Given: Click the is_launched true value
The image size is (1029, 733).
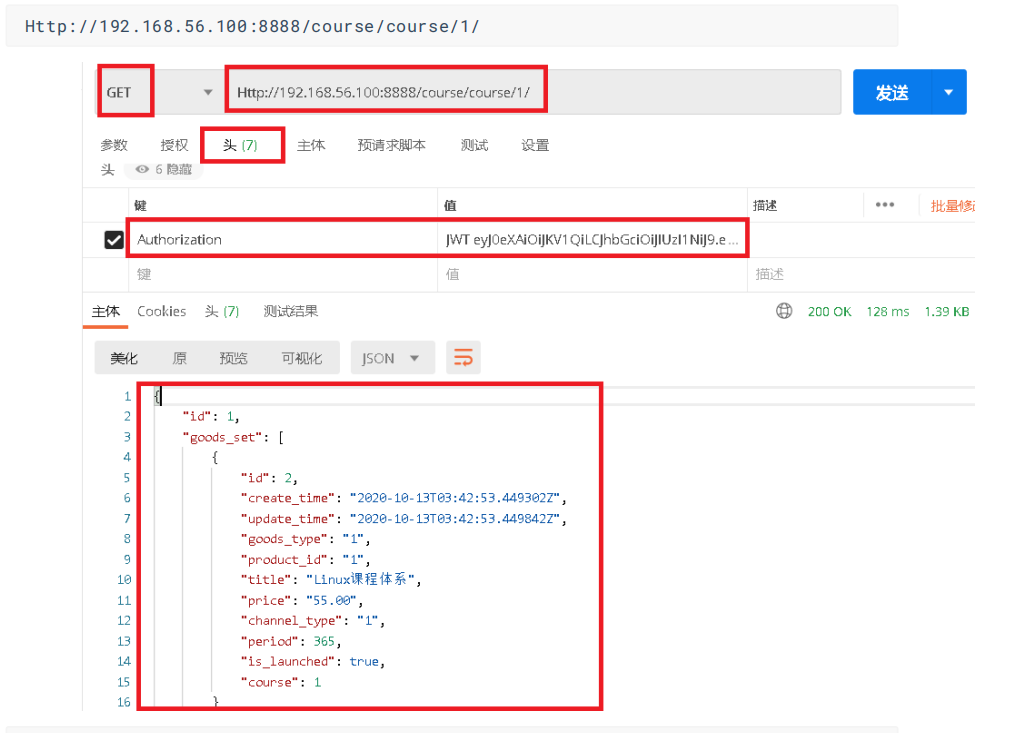Looking at the screenshot, I should pos(364,661).
